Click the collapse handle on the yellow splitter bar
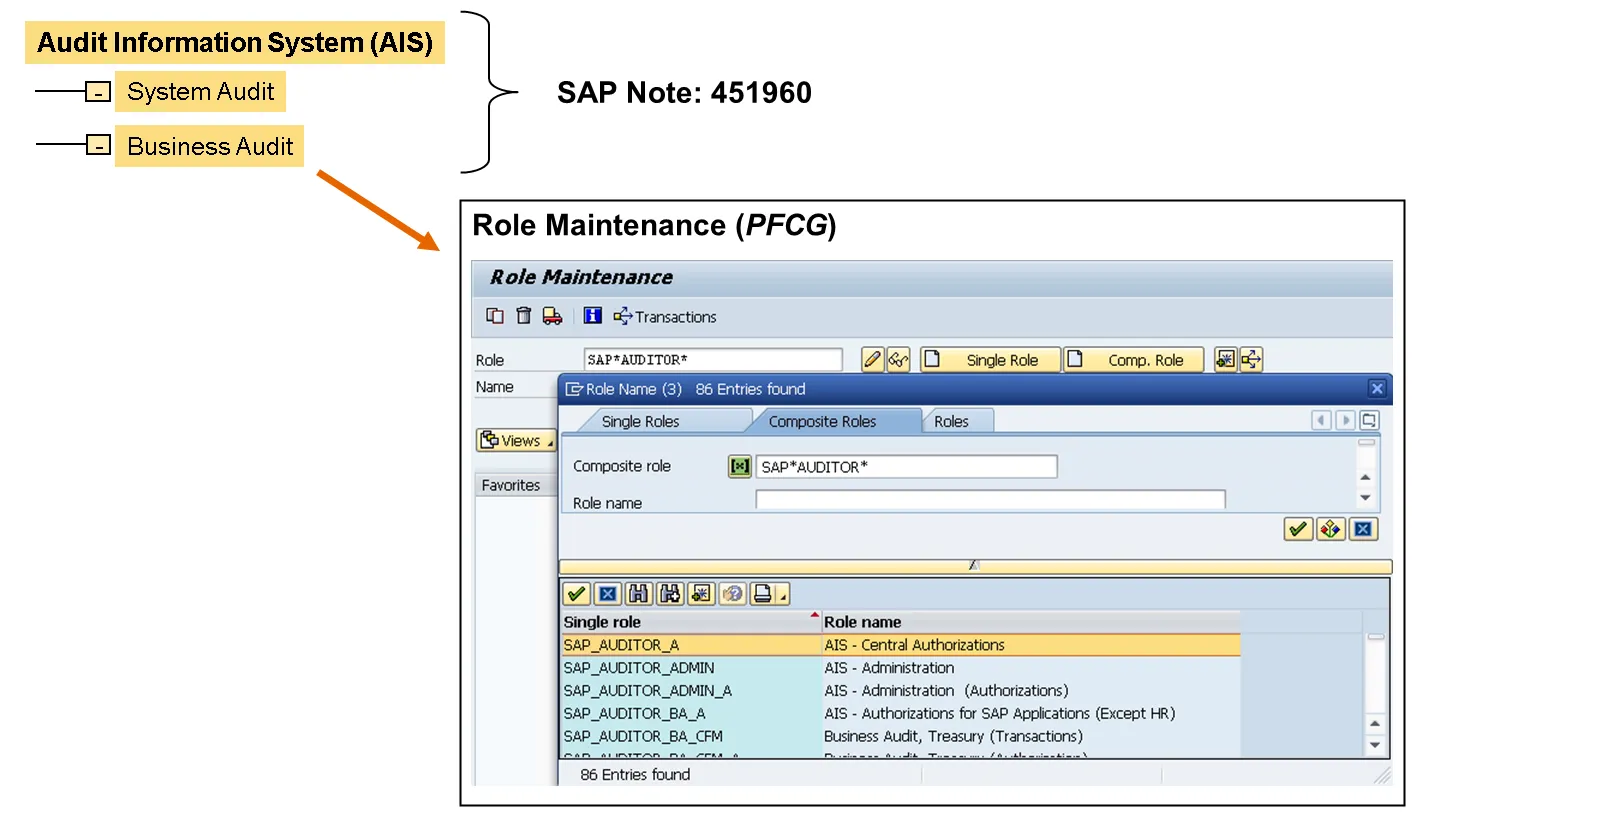 coord(974,566)
